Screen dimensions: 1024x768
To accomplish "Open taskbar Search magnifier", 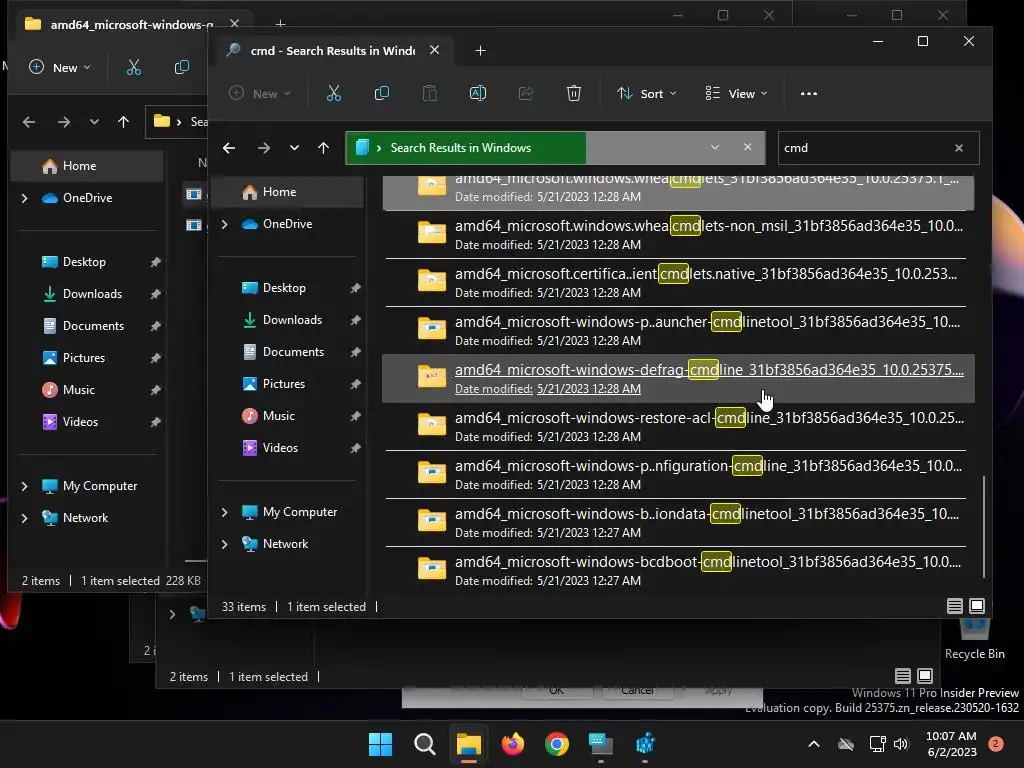I will [x=424, y=744].
